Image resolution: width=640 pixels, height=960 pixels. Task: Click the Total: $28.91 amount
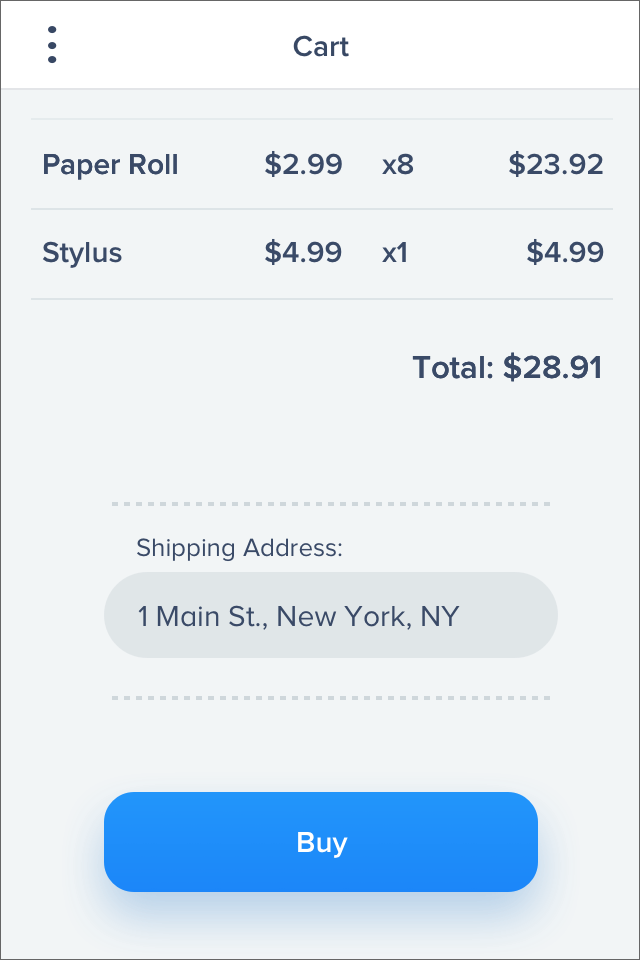click(x=553, y=367)
